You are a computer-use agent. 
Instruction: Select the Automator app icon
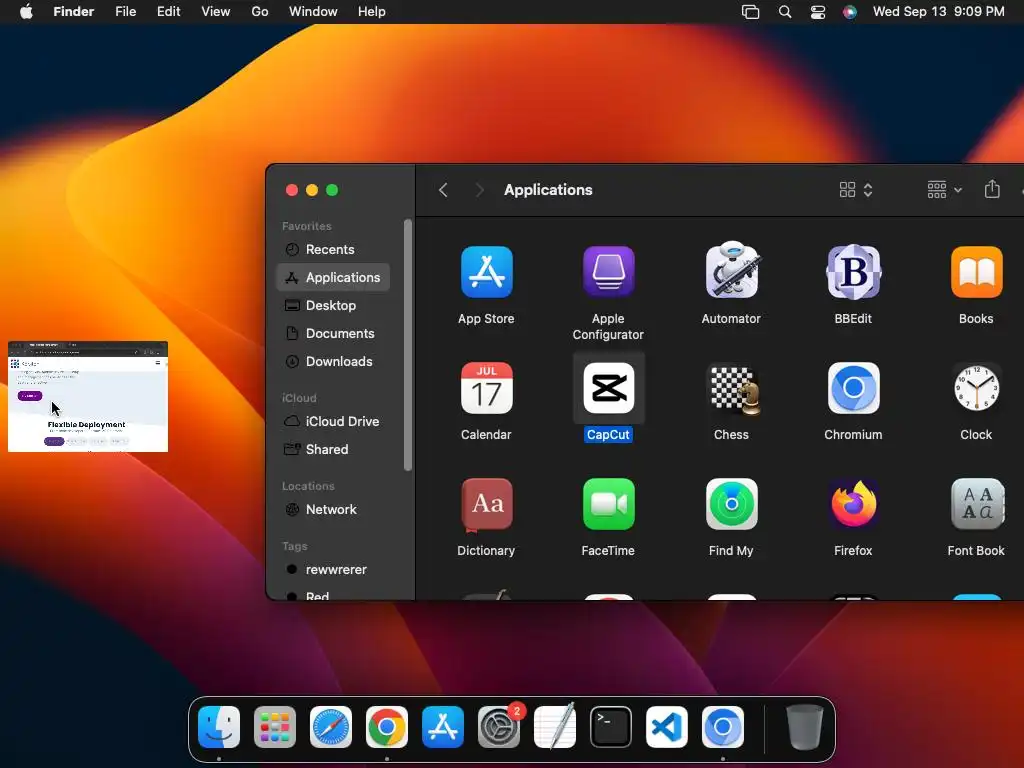[731, 270]
